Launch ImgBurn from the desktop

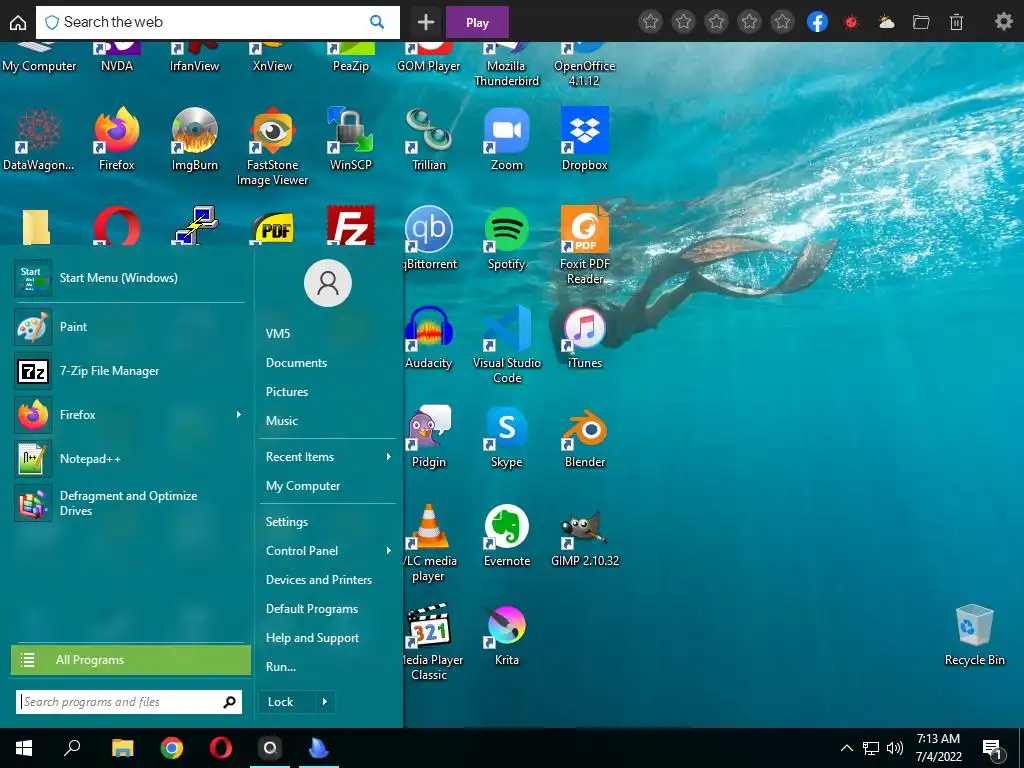coord(195,138)
